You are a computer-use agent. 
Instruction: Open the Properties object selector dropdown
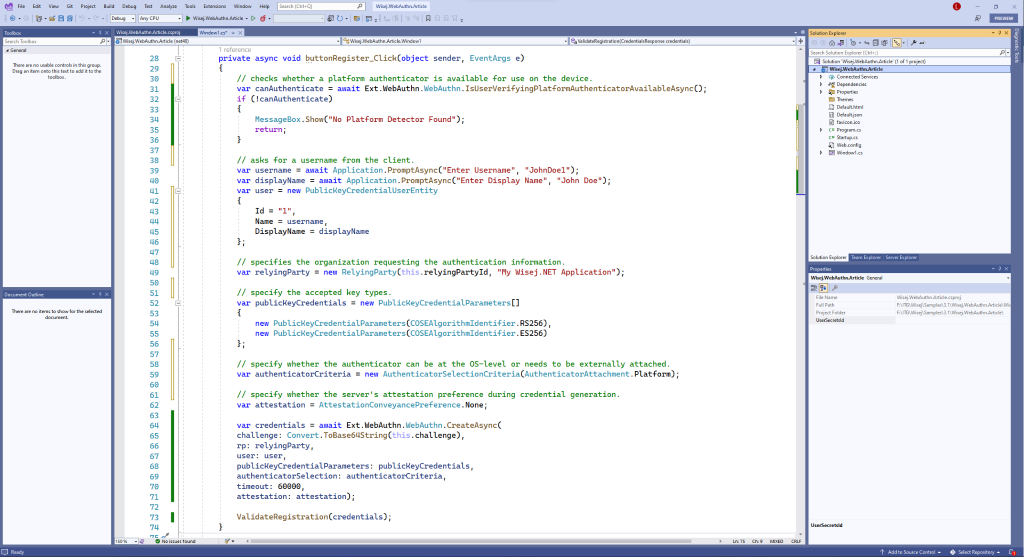point(1008,278)
